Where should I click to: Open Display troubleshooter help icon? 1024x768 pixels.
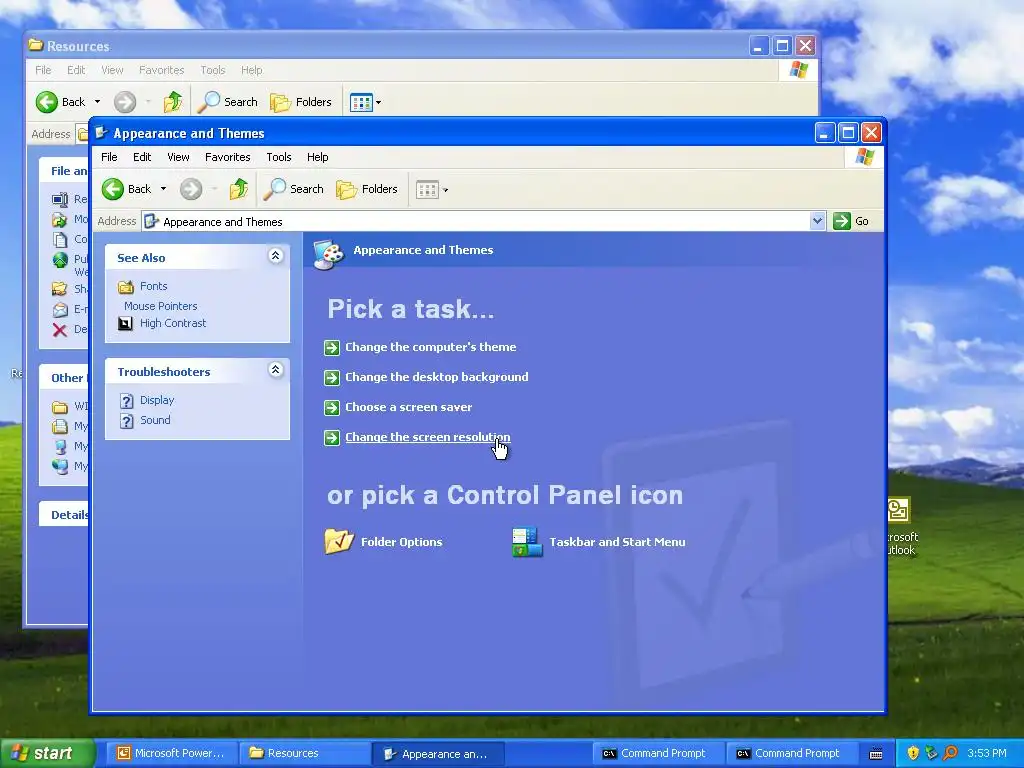pos(127,401)
